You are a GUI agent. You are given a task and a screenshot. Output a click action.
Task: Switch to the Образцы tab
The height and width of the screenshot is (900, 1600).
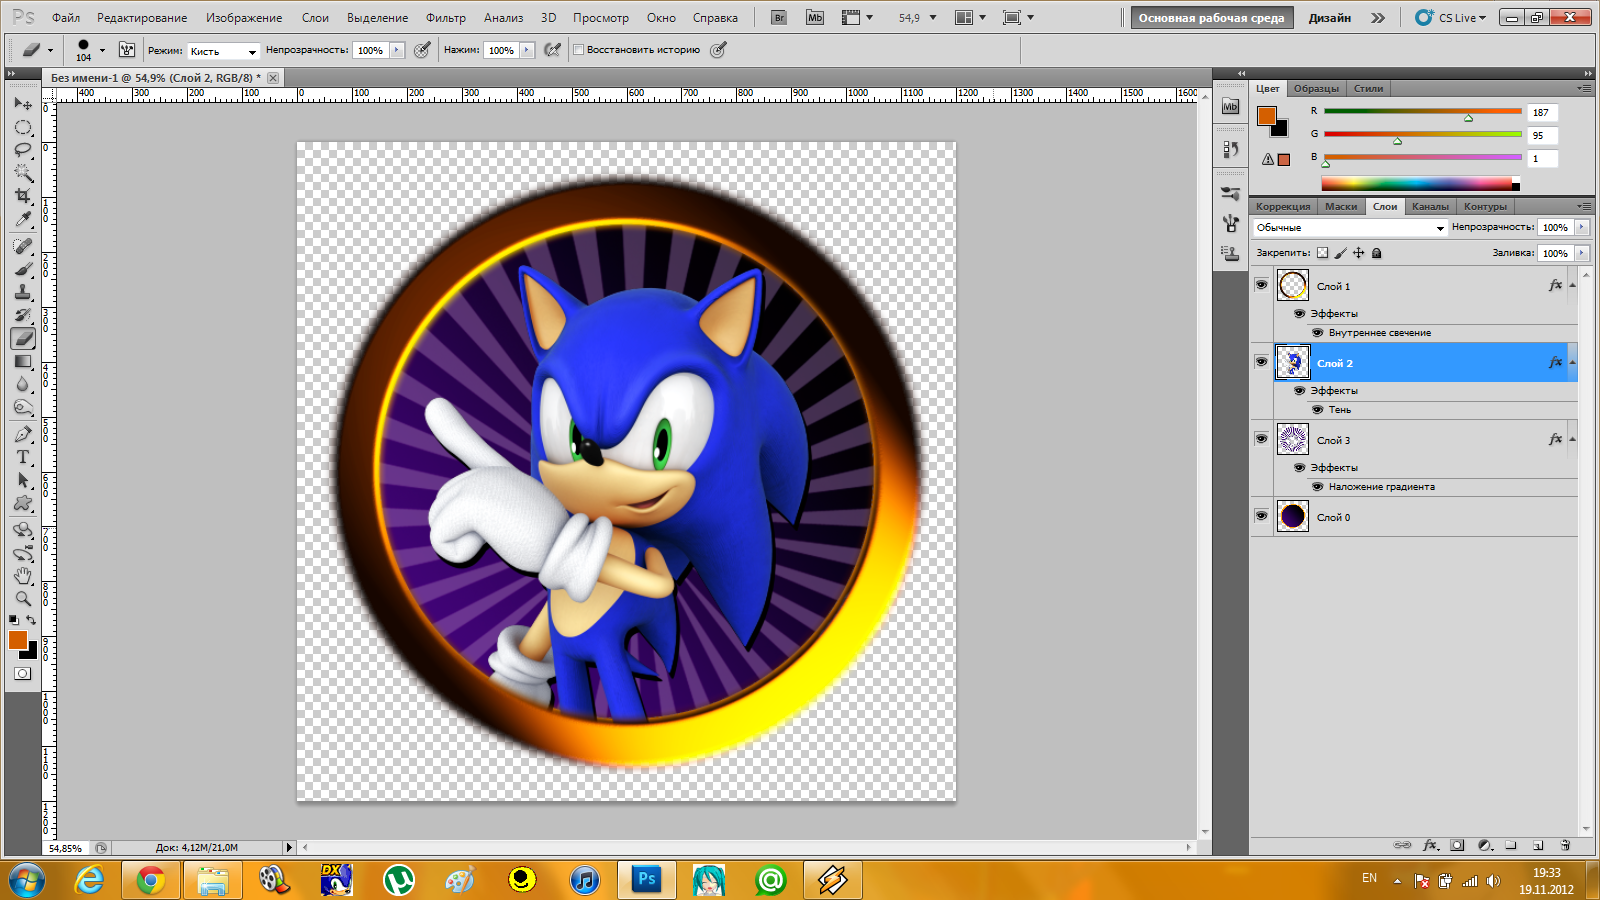pos(1316,88)
